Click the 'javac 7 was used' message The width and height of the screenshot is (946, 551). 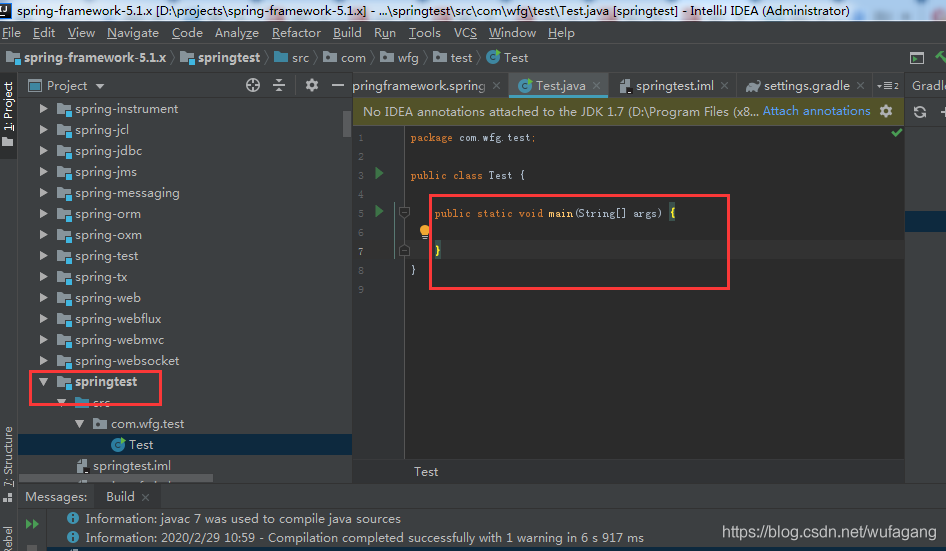(x=243, y=518)
